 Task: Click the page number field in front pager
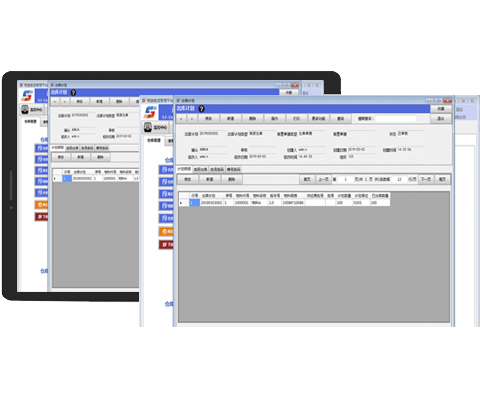346,179
